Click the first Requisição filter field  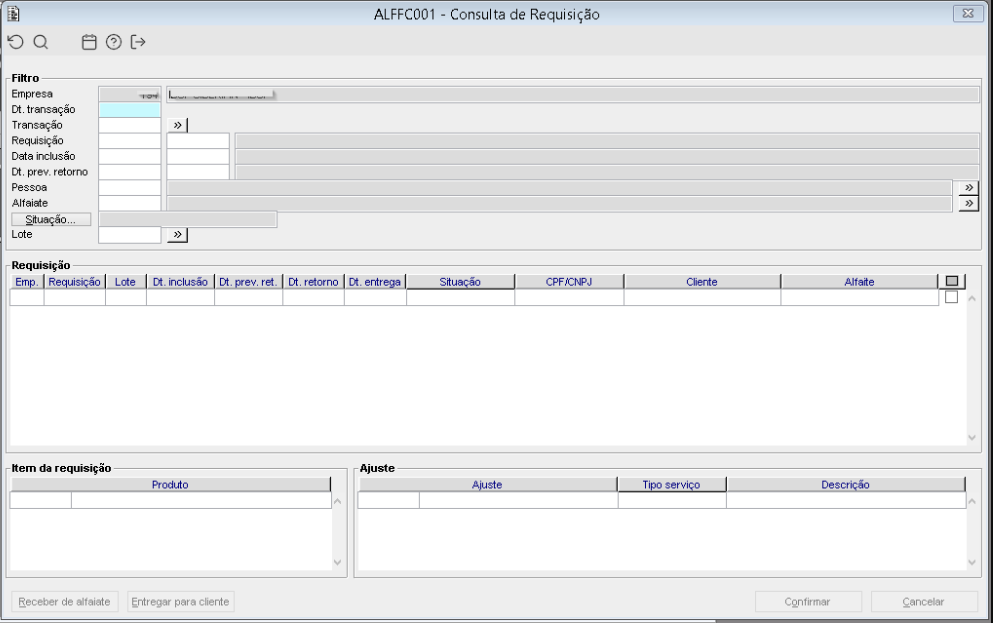tap(130, 141)
